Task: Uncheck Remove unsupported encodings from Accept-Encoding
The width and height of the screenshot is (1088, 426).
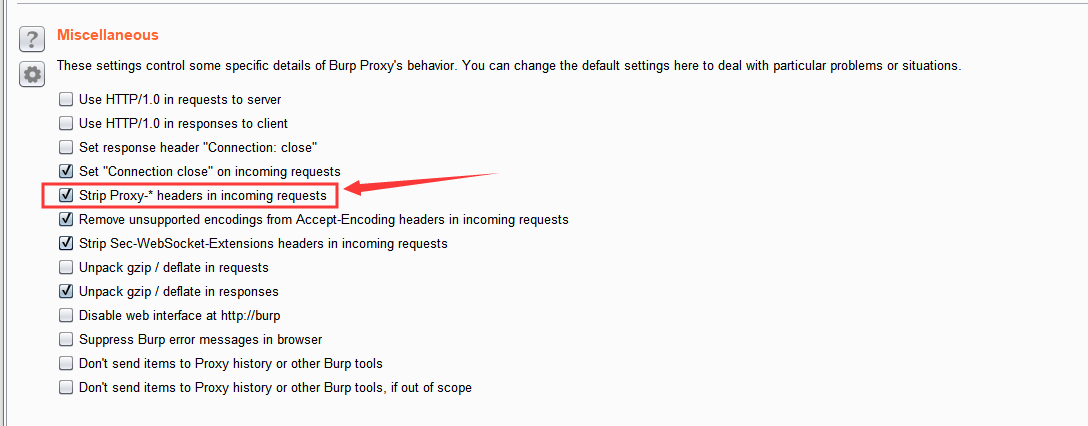Action: (x=66, y=219)
